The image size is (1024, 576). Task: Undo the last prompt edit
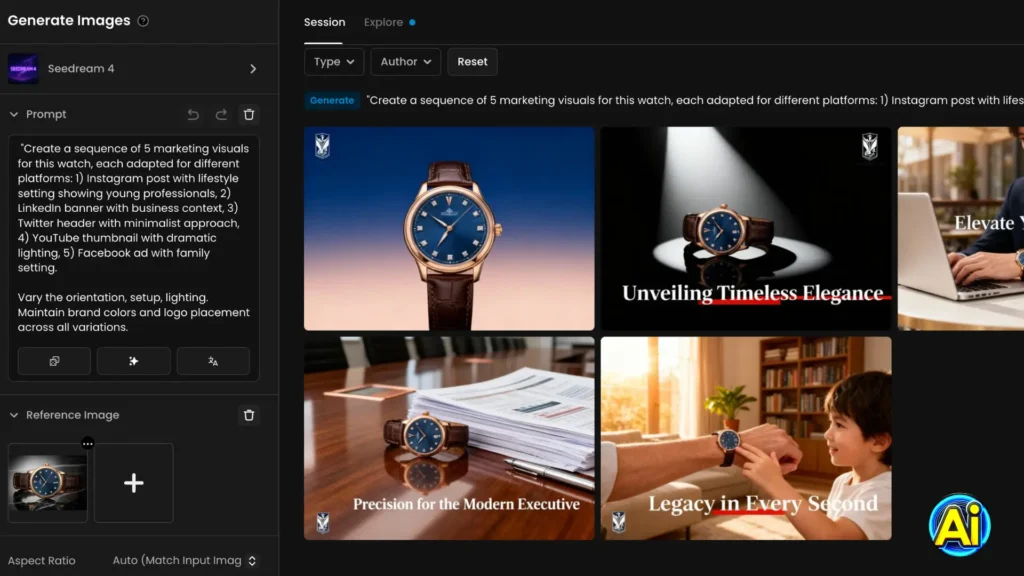(193, 115)
